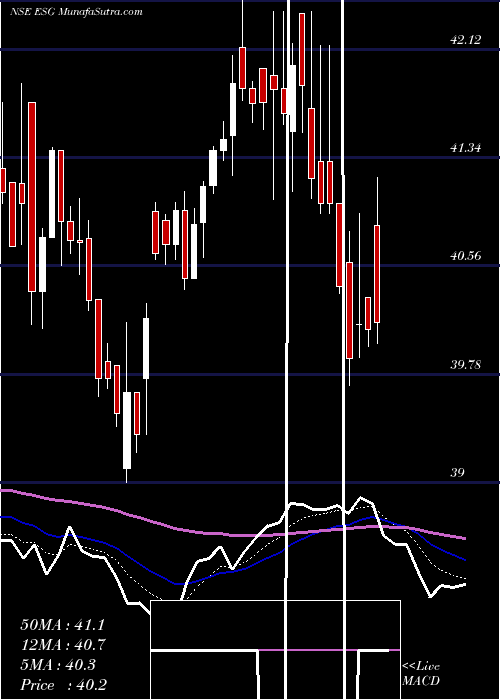Click the 5MA : 40.3 readout
This screenshot has height=700, width=500.
click(58, 665)
